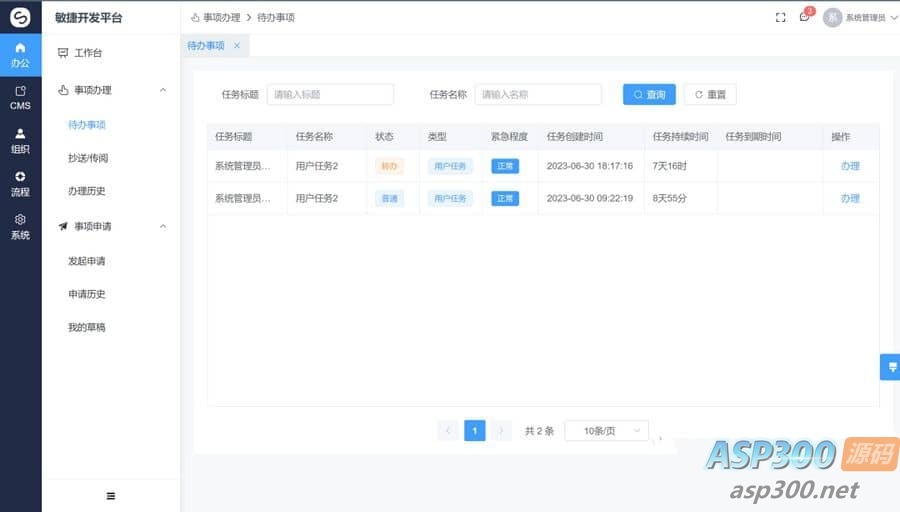This screenshot has width=900, height=512.
Task: Select 办理历史 in the side menu
Action: click(87, 191)
